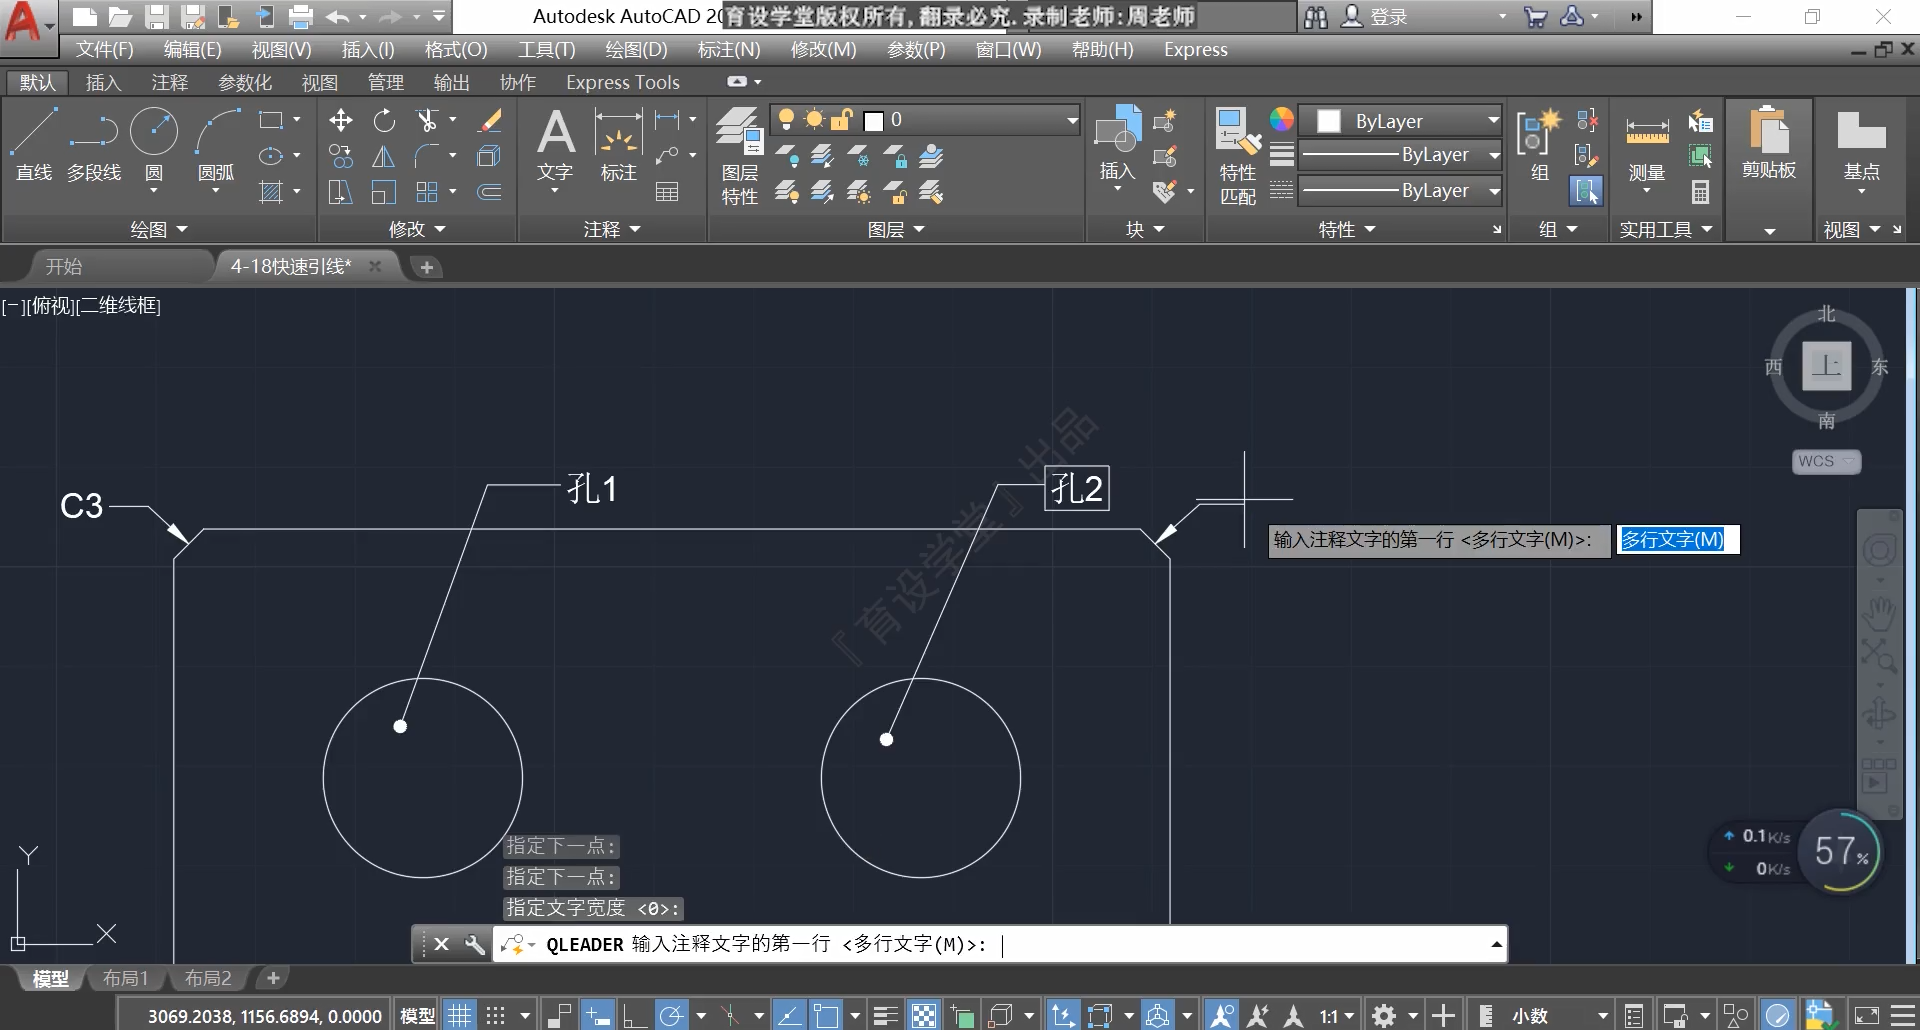The width and height of the screenshot is (1920, 1030).
Task: Click the Autodesk App Store cart icon
Action: (x=1535, y=16)
